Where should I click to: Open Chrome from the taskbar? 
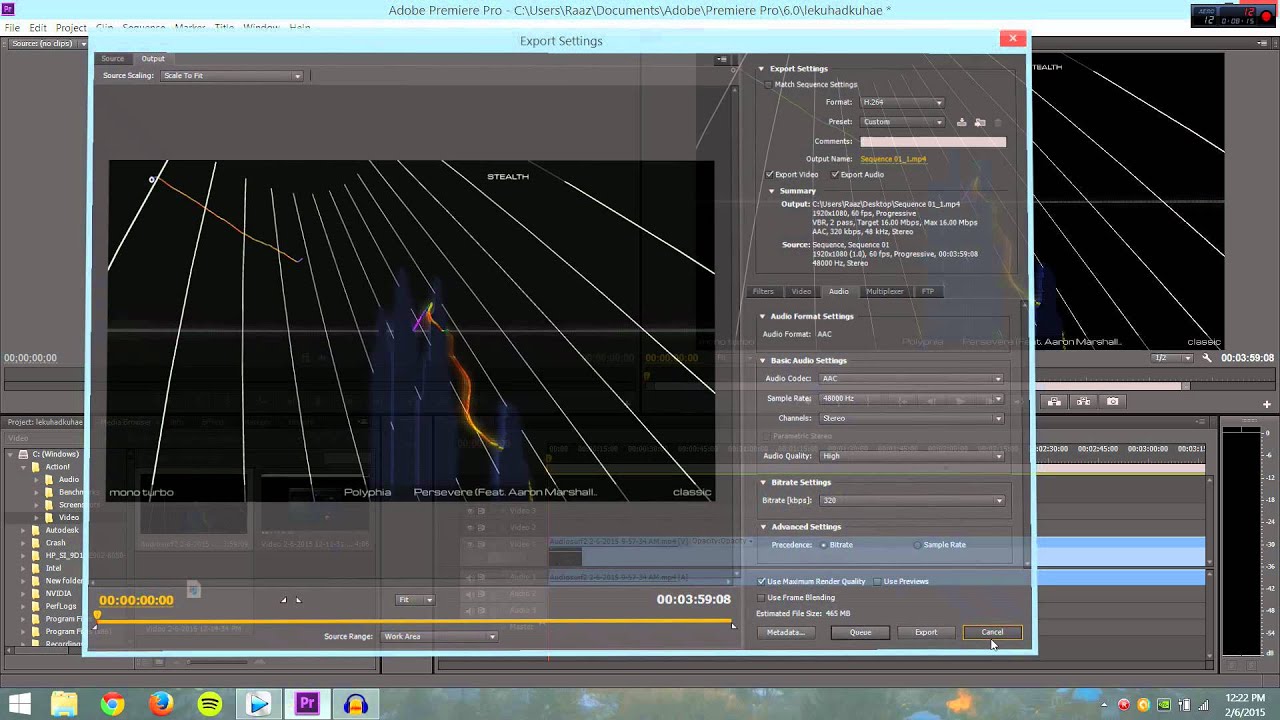112,704
